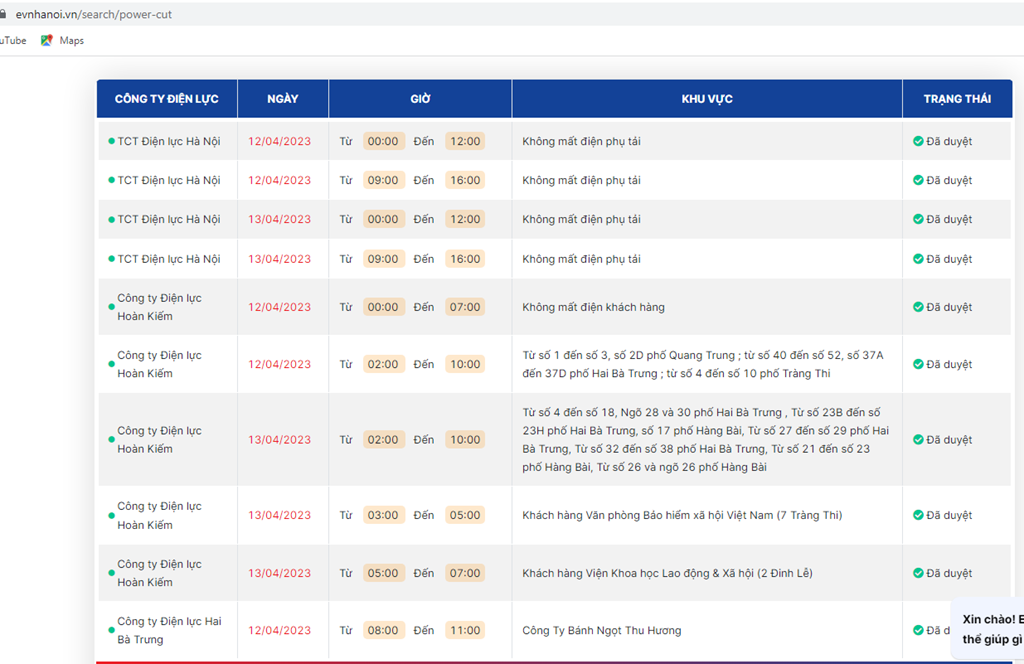Open the 'Xin chào!' chat popup
The image size is (1024, 664).
(x=989, y=629)
